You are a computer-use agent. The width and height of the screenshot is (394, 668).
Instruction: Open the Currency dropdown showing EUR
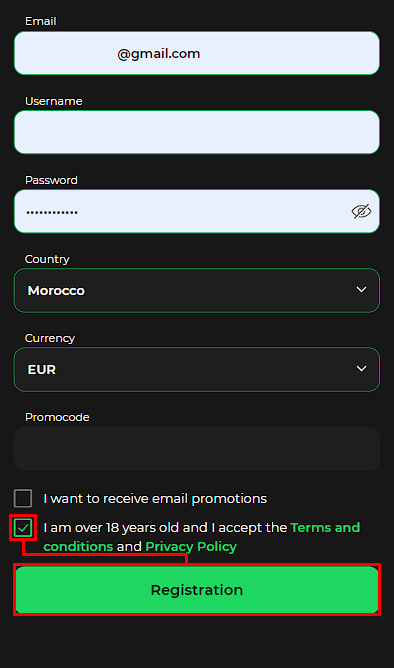tap(197, 369)
